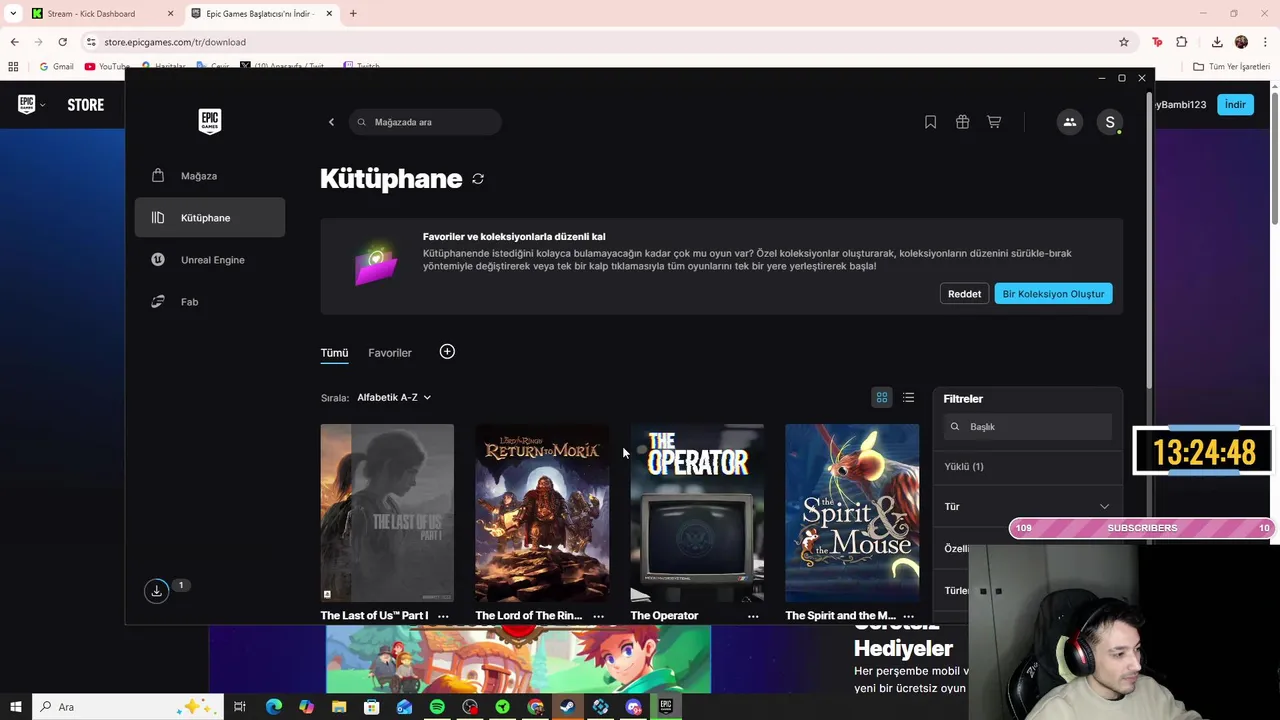Open Chrome downloads icon
Image resolution: width=1280 pixels, height=720 pixels.
tap(1217, 42)
